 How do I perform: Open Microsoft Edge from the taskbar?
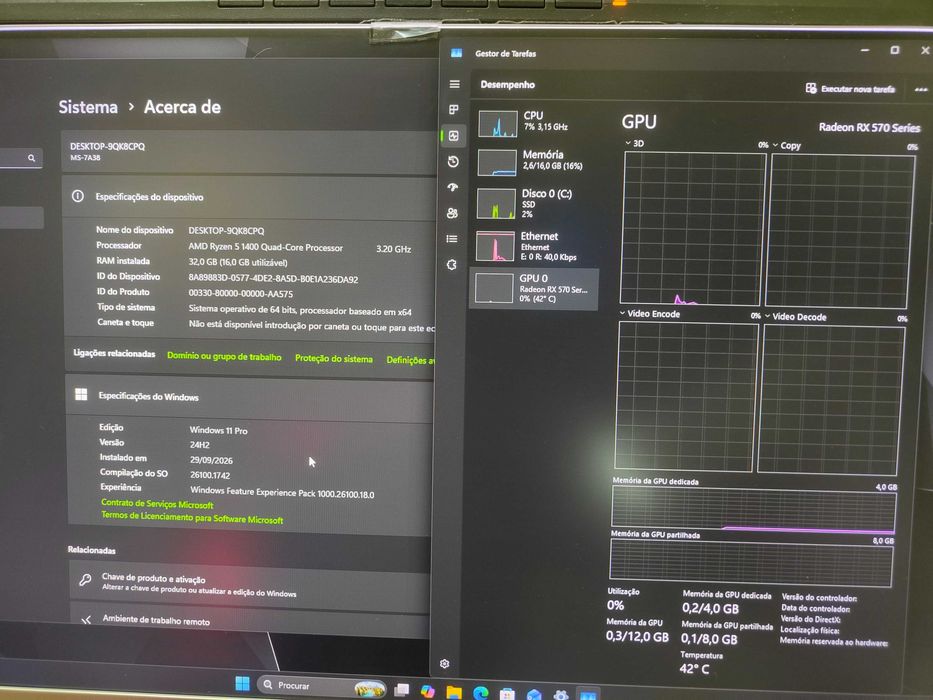coord(481,693)
